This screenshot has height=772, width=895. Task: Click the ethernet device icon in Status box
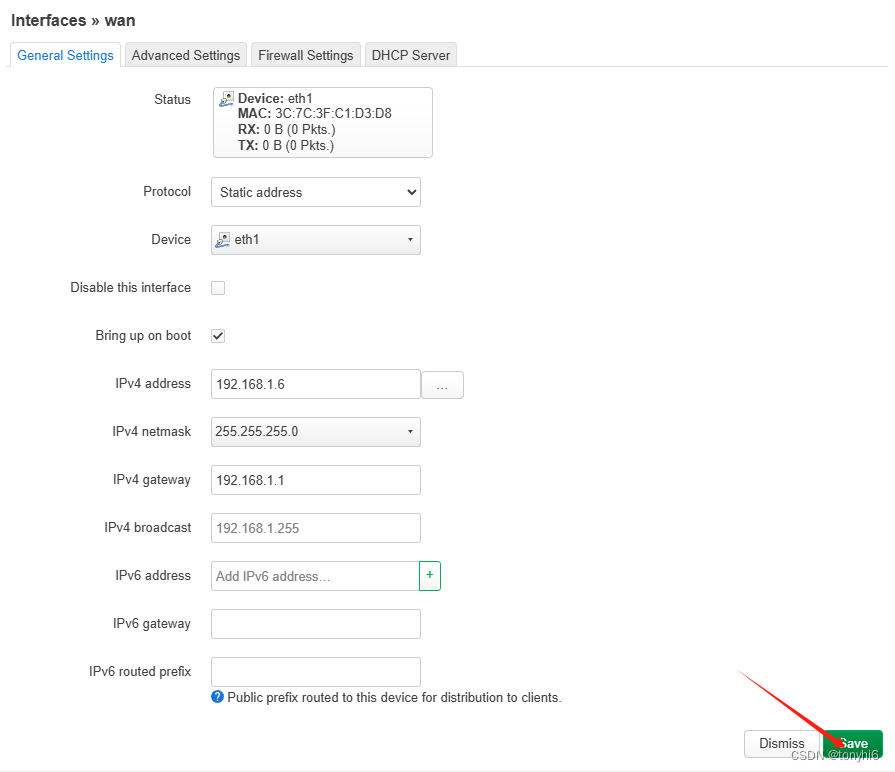pos(226,98)
